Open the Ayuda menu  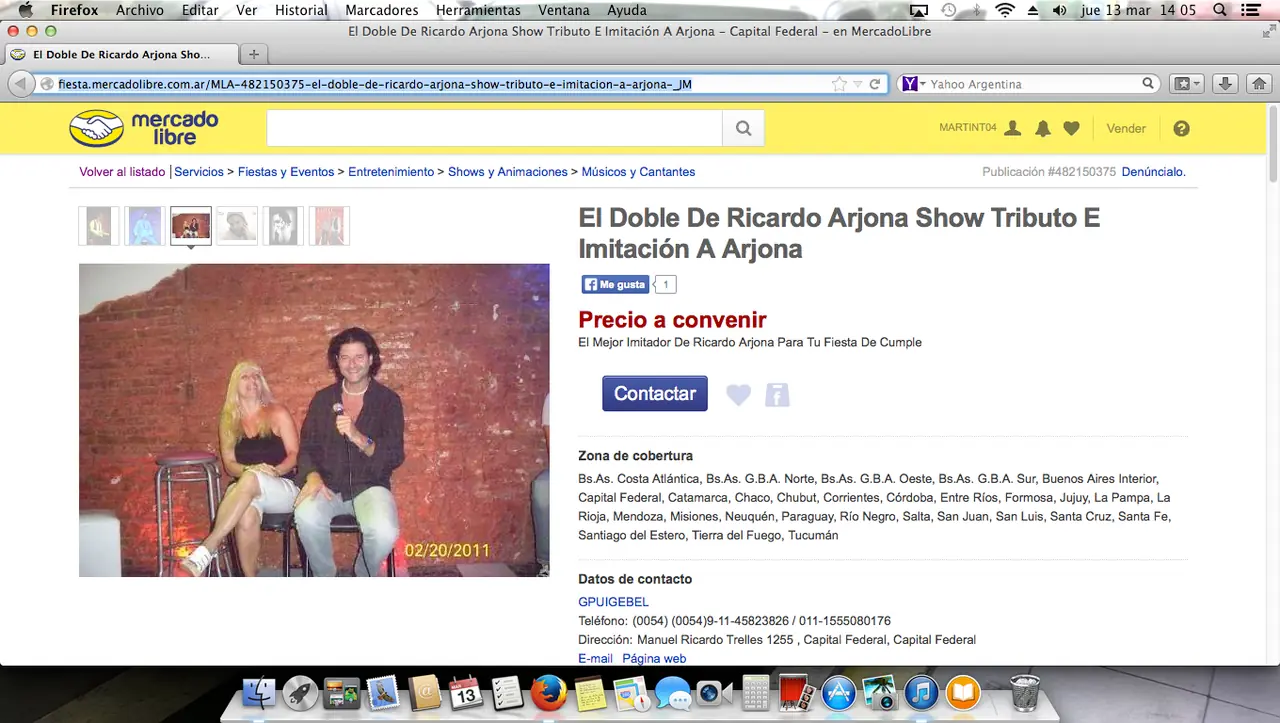click(x=627, y=10)
